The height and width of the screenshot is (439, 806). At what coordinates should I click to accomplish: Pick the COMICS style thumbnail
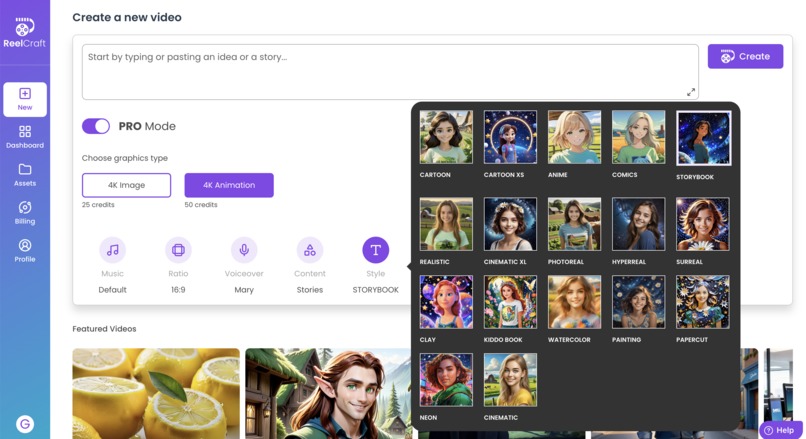point(638,137)
